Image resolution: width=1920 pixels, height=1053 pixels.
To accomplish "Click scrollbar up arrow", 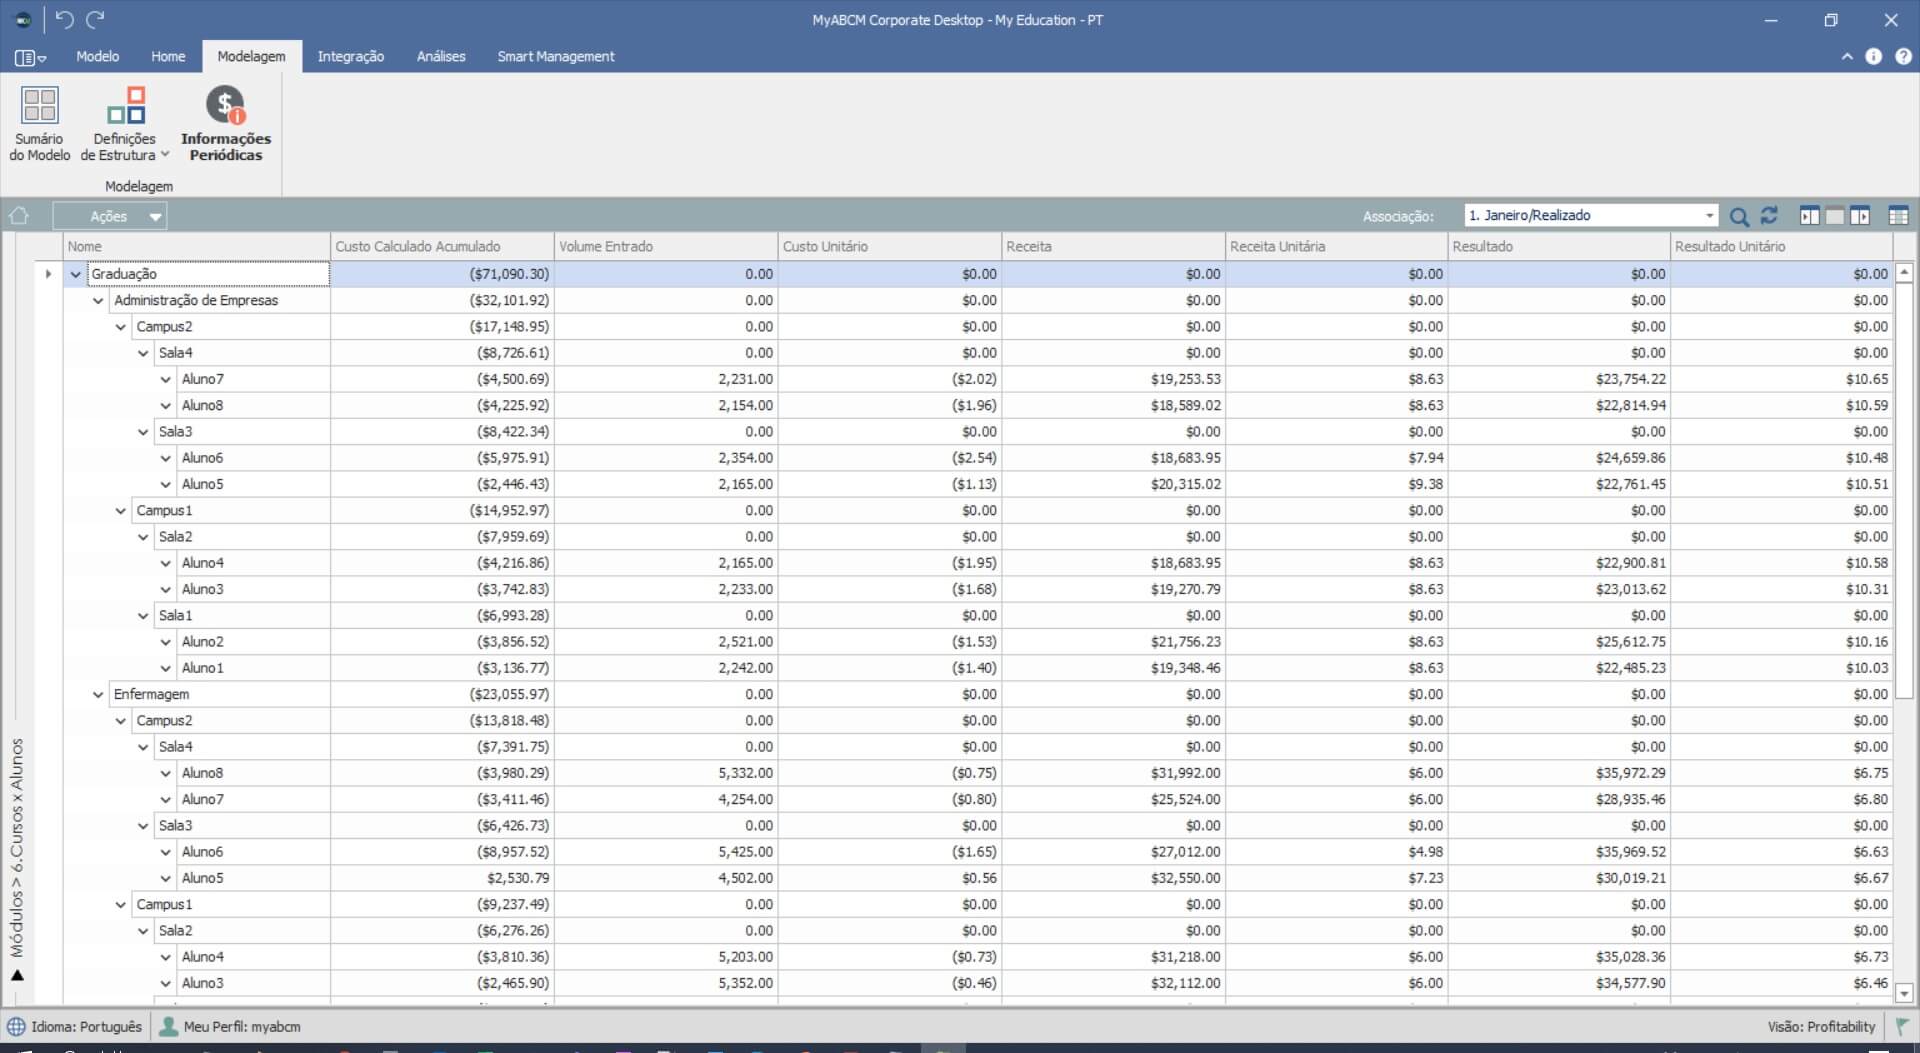I will [1905, 272].
